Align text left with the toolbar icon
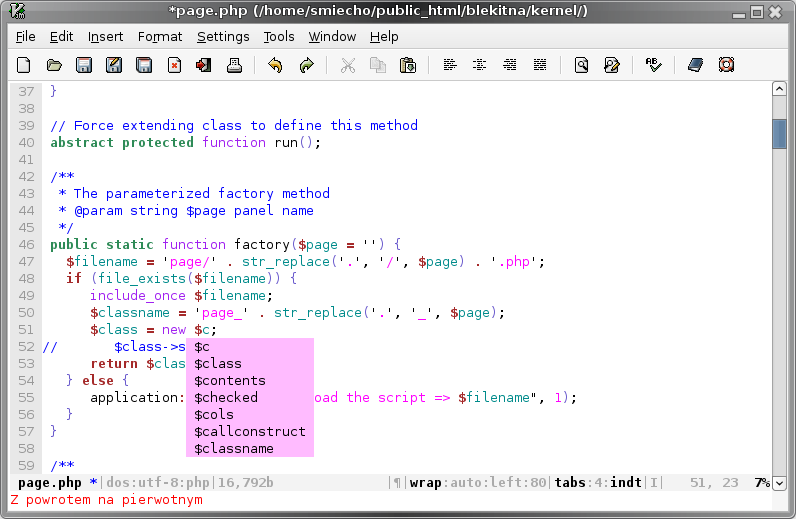The width and height of the screenshot is (796, 519). tap(450, 65)
